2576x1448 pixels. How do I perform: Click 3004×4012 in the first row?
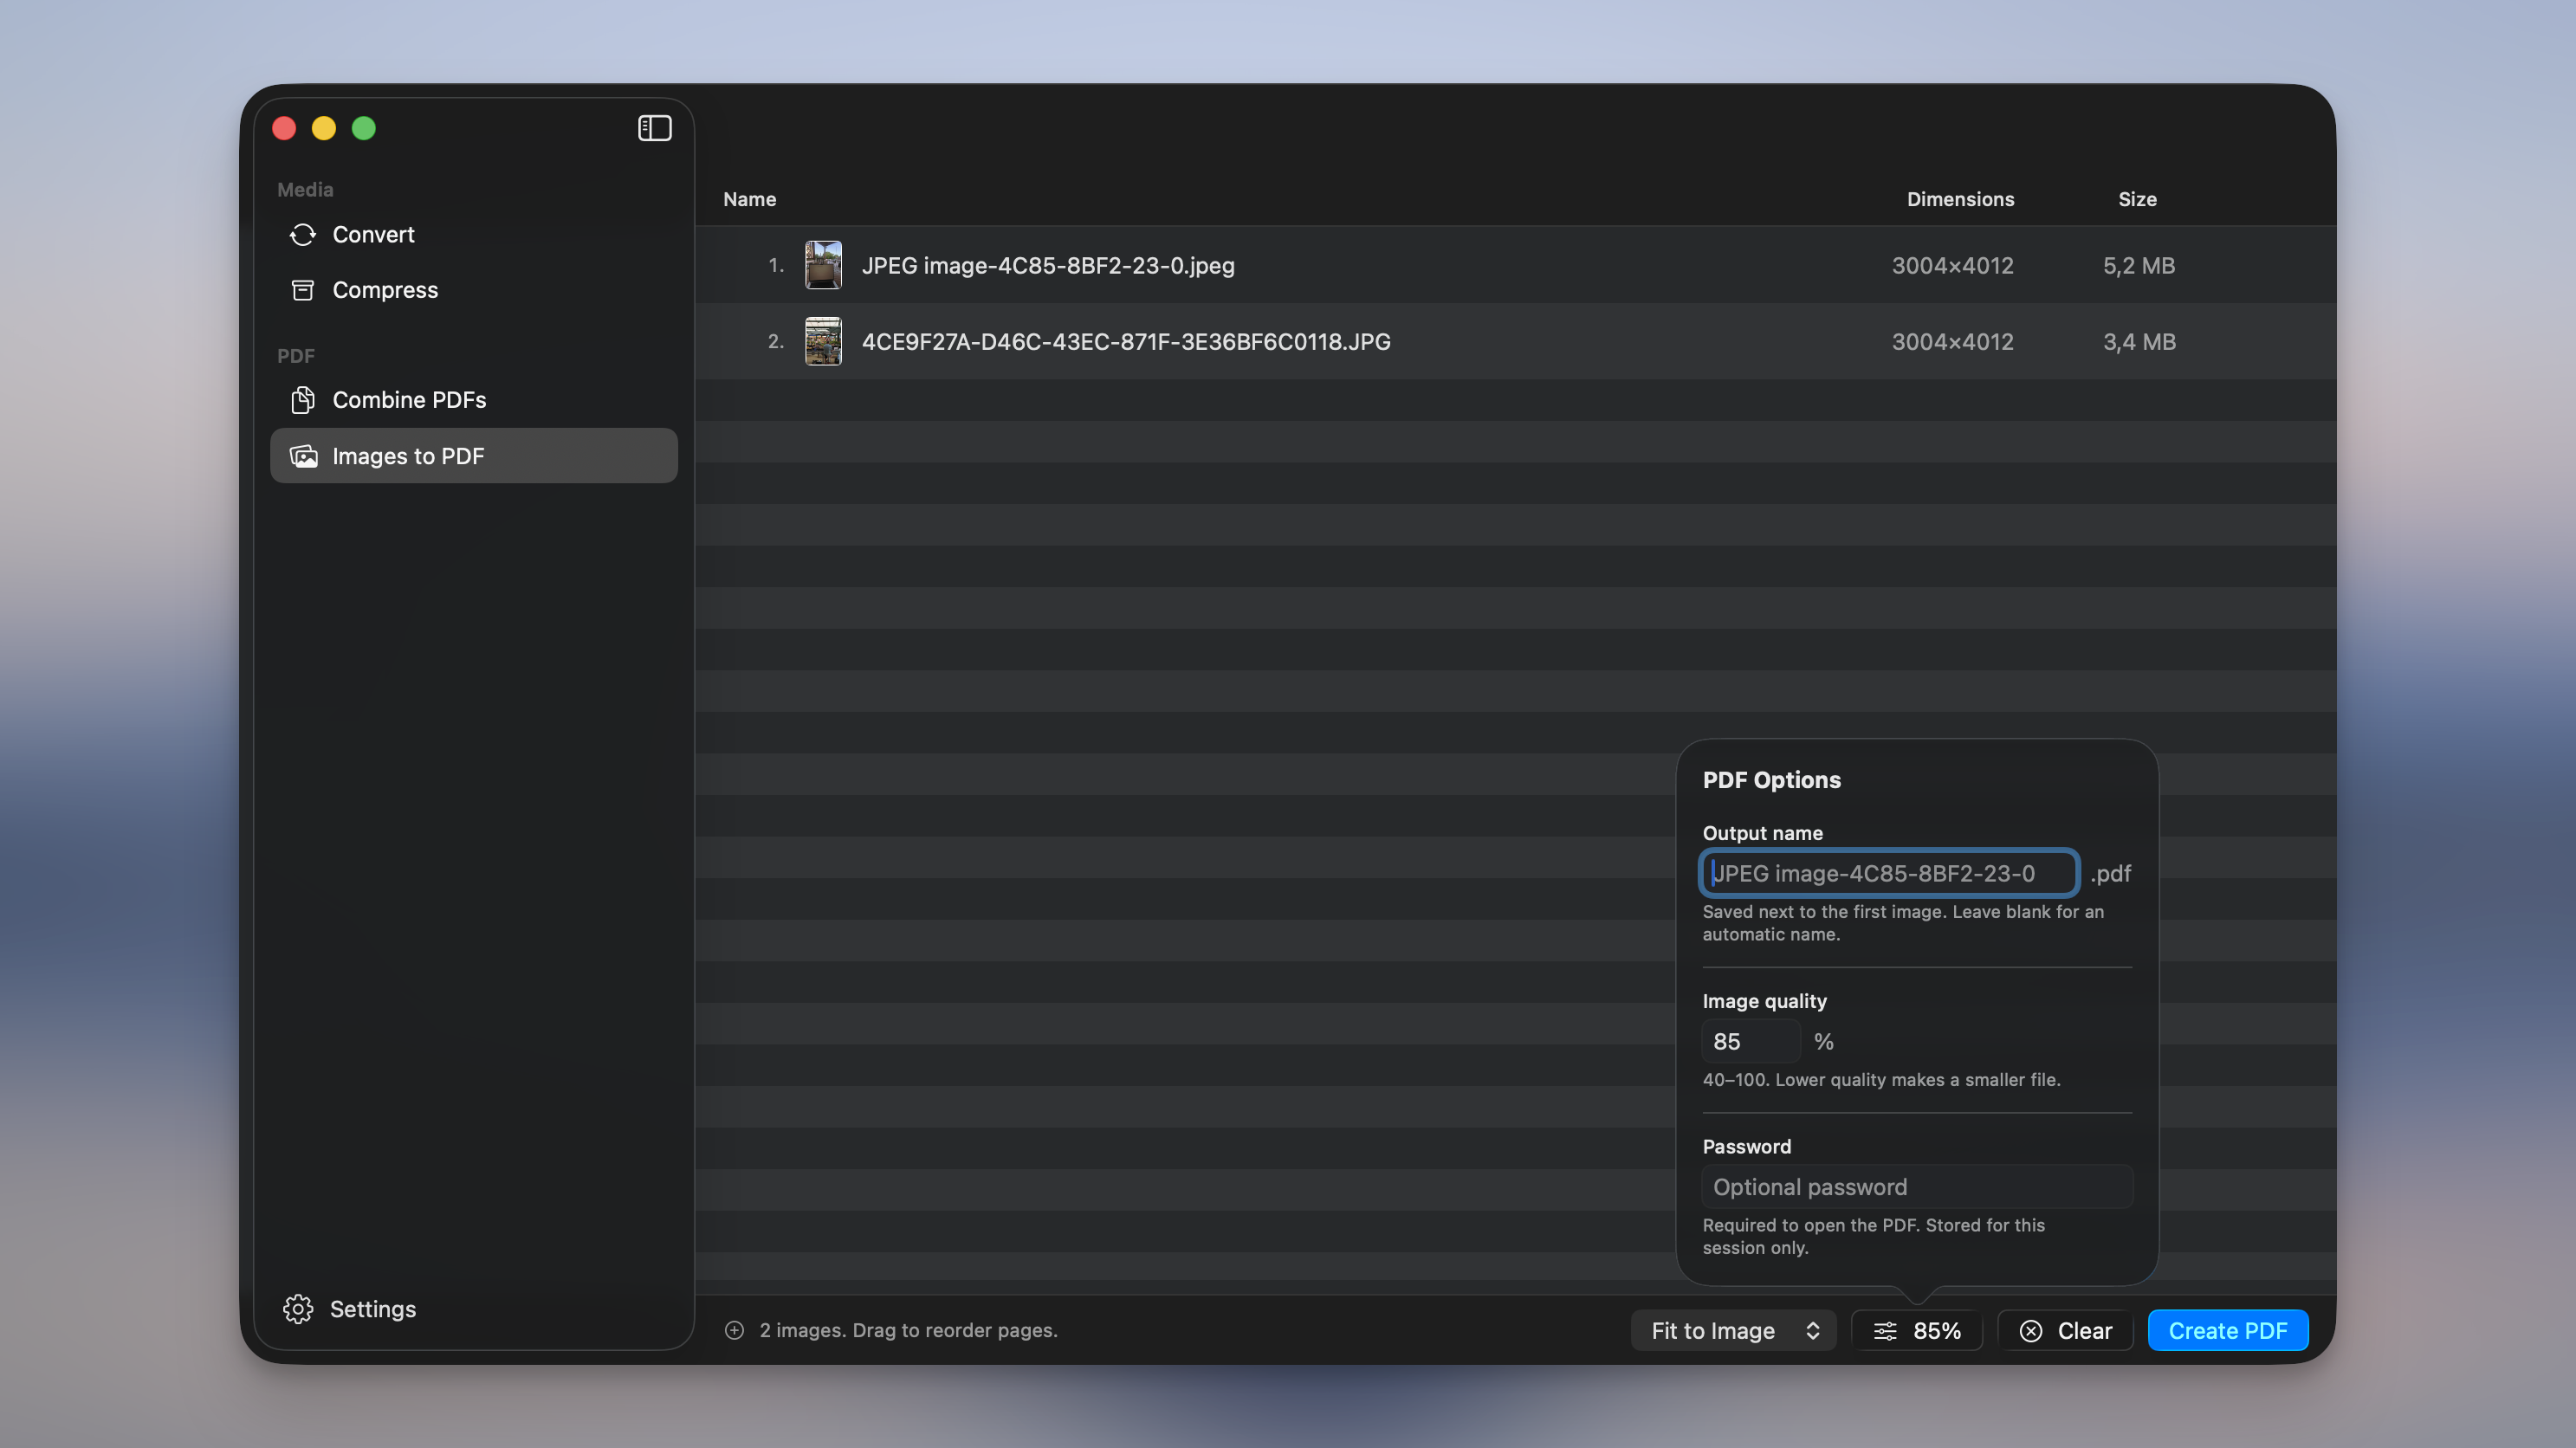pos(1952,265)
